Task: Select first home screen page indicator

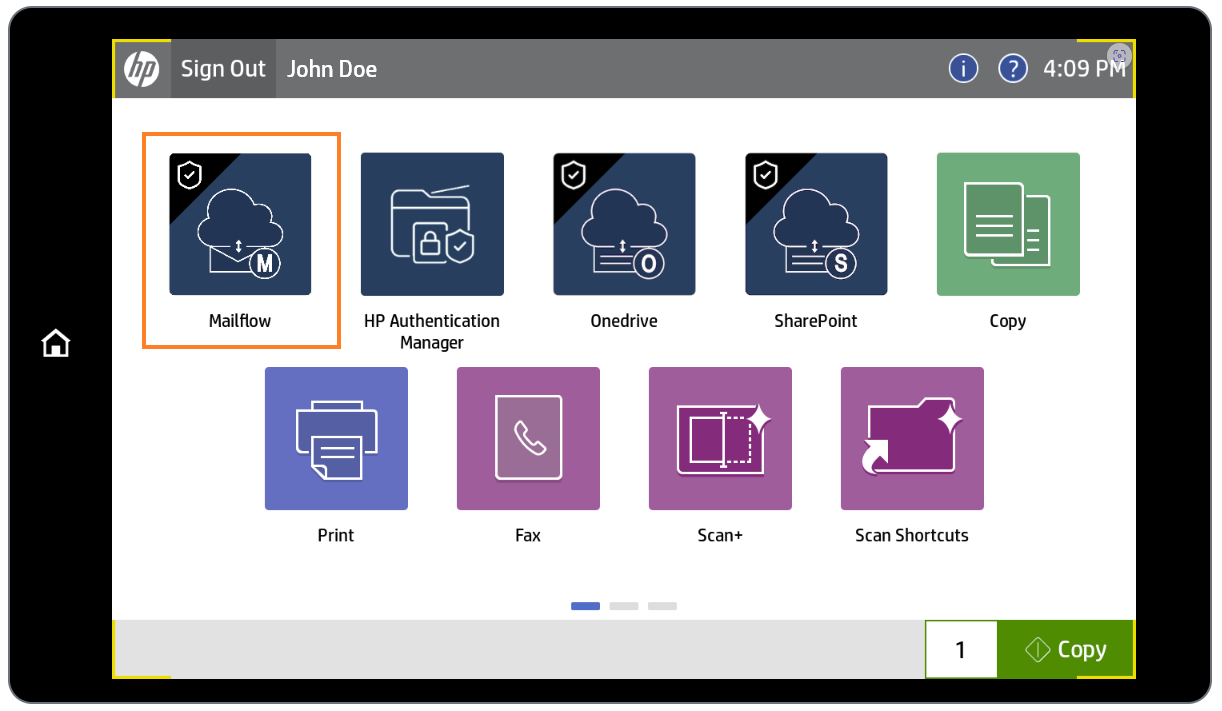Action: pyautogui.click(x=586, y=606)
